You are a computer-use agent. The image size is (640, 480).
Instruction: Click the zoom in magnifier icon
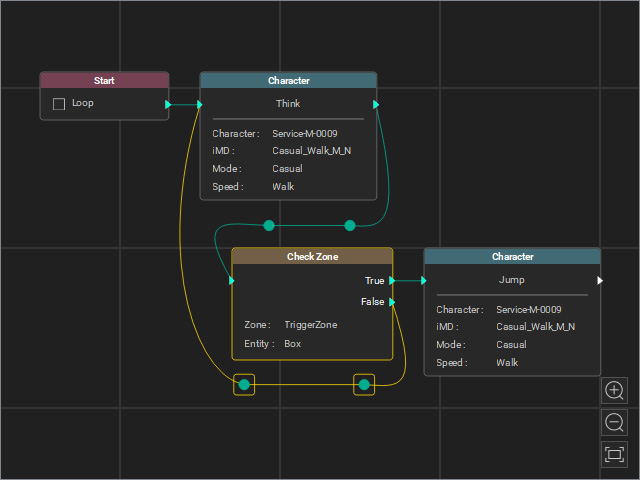614,391
